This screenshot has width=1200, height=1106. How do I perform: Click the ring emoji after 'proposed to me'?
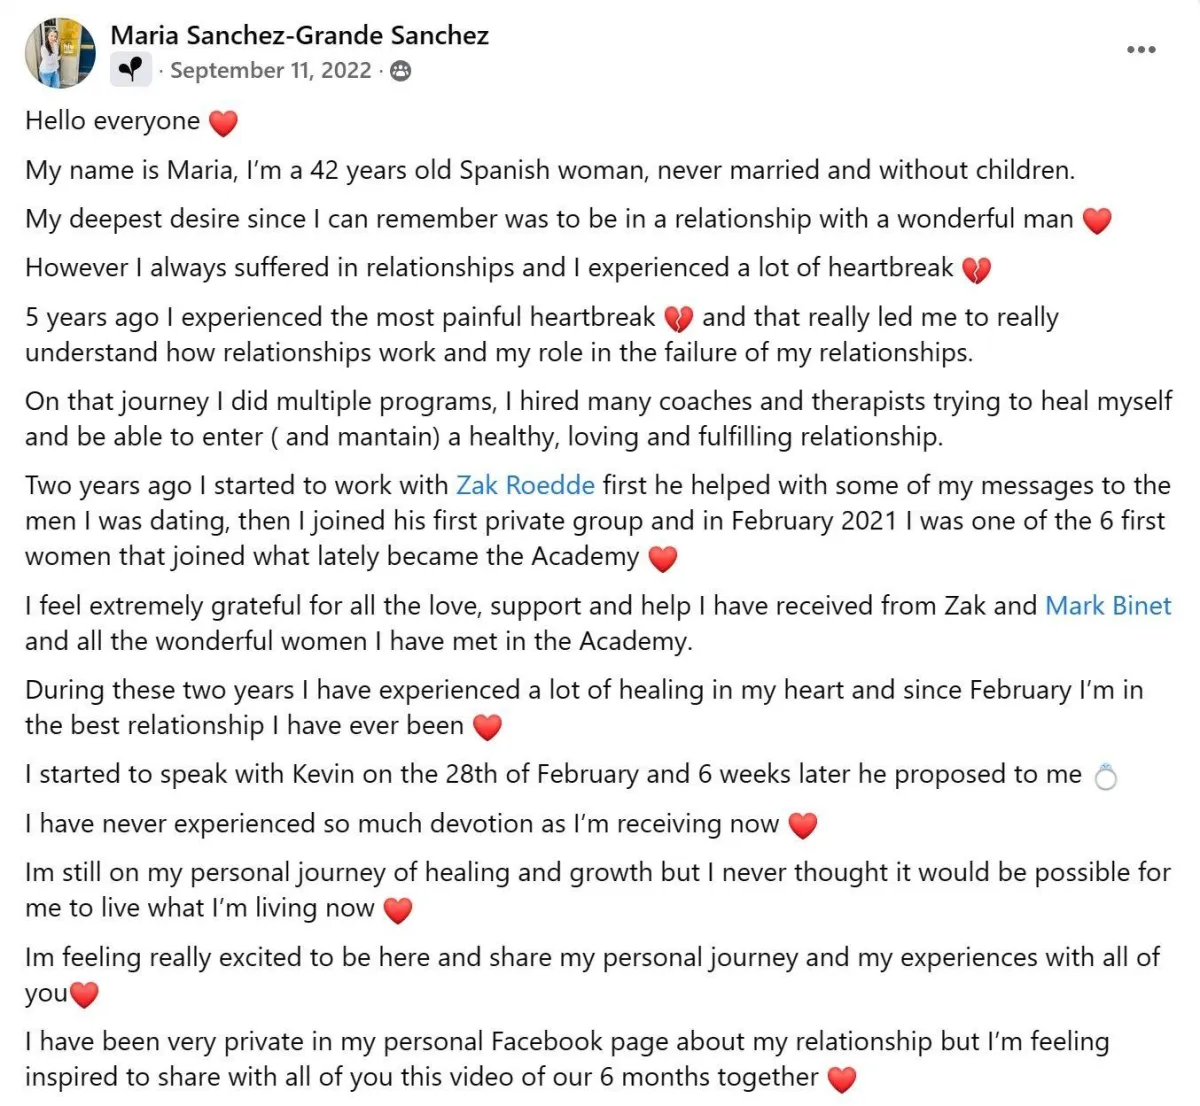click(x=1106, y=776)
